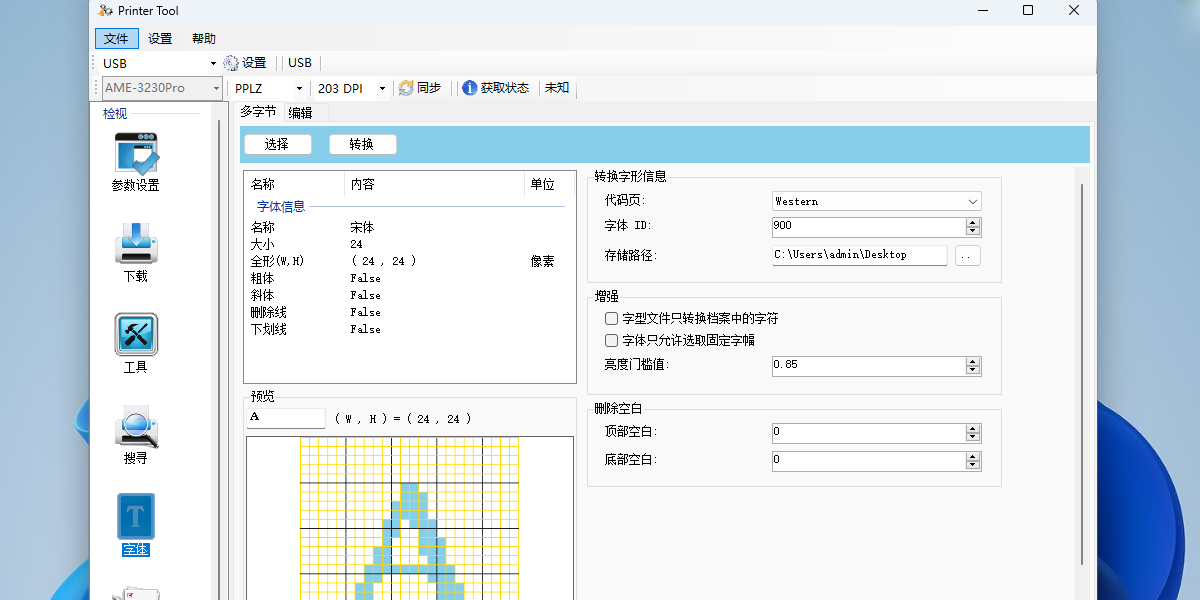Expand the PPLZ language dropdown
Screen dimensions: 1200x600
pyautogui.click(x=299, y=88)
